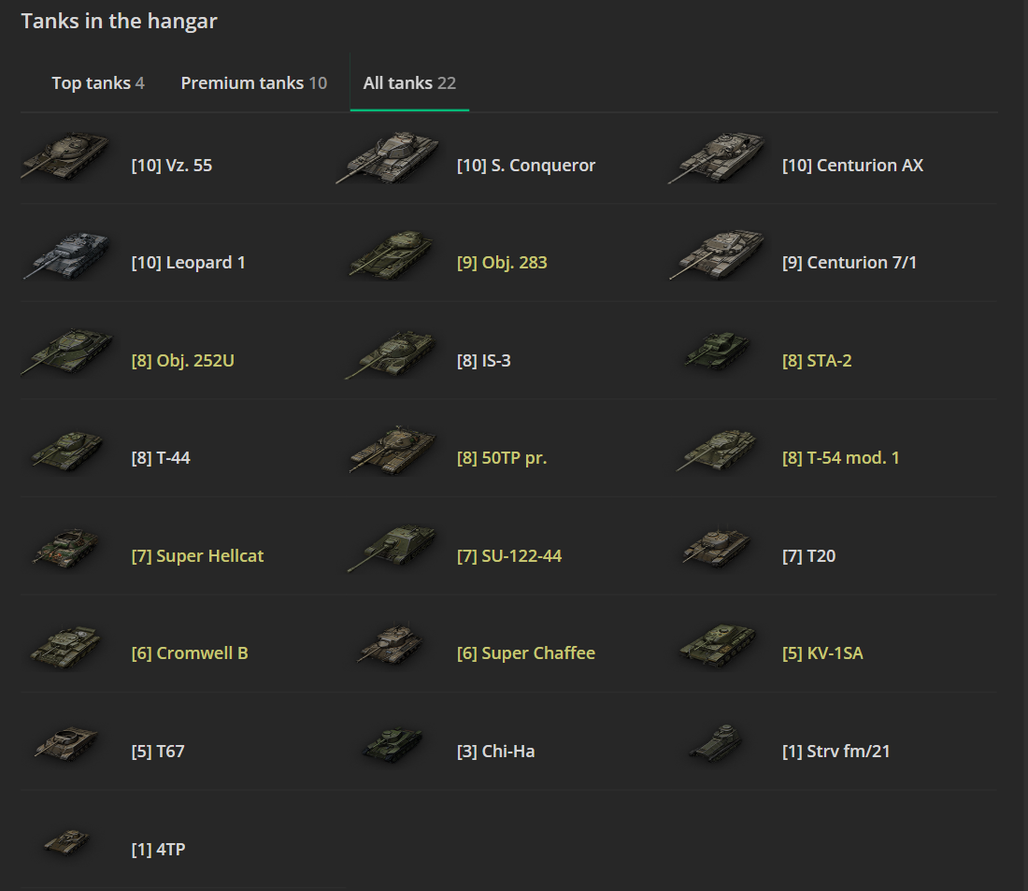Click the 50TP pr. tank image
This screenshot has width=1028, height=891.
pyautogui.click(x=393, y=450)
